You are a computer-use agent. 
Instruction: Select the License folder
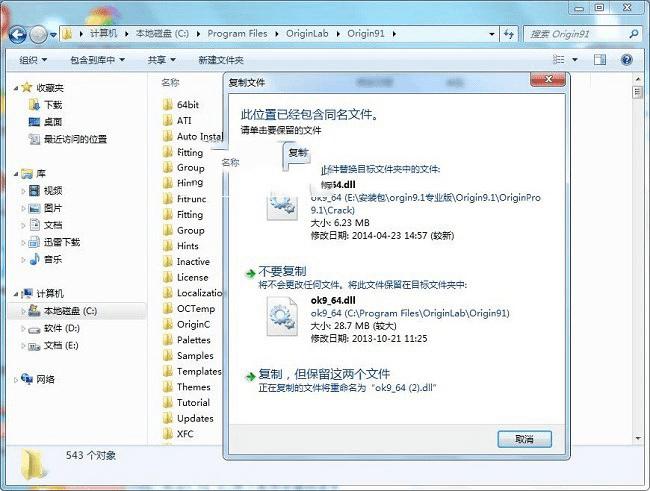click(x=192, y=277)
